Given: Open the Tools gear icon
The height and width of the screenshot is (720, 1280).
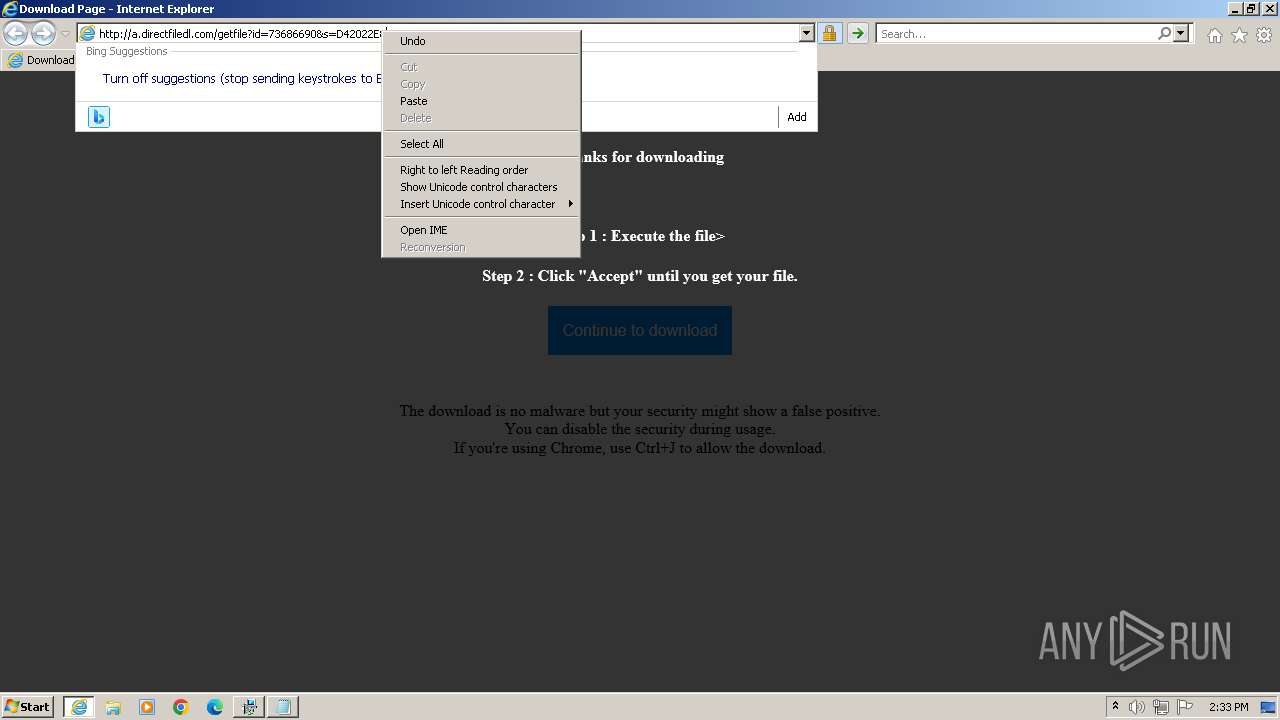Looking at the screenshot, I should tap(1264, 35).
